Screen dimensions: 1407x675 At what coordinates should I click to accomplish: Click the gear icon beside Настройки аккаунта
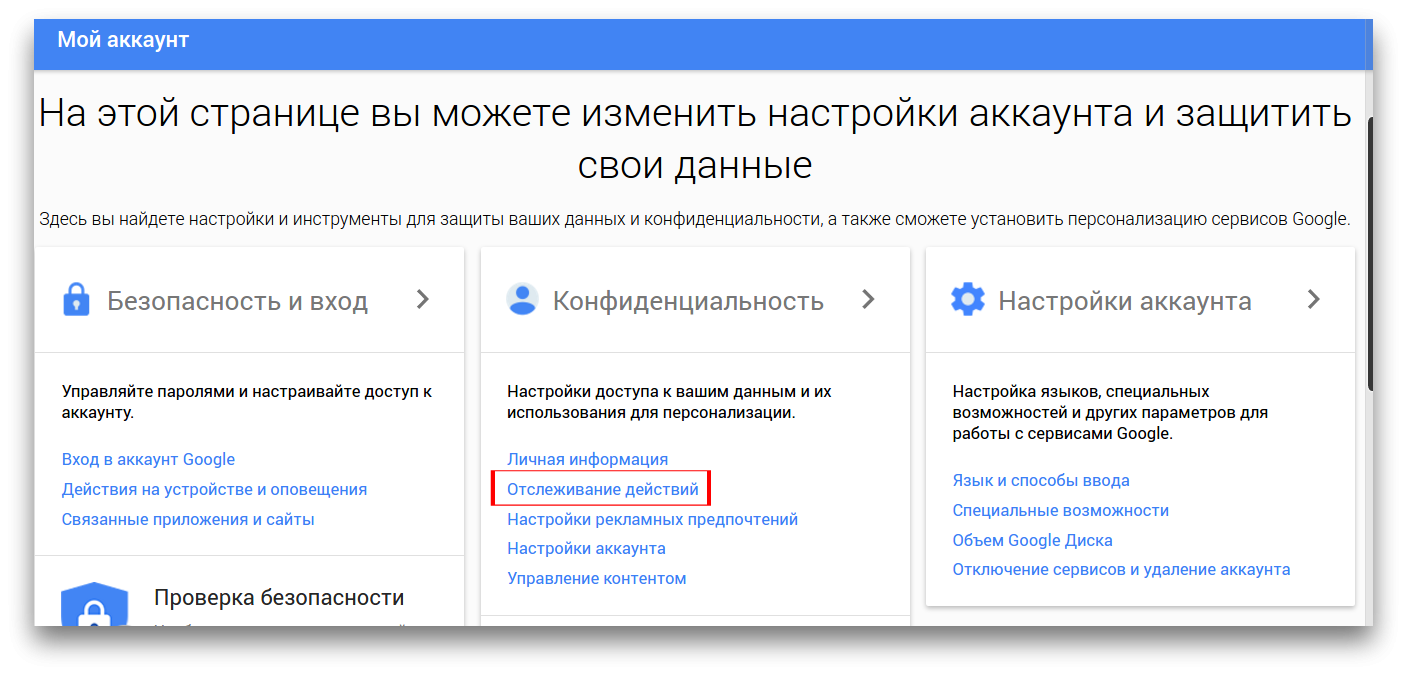pyautogui.click(x=967, y=300)
